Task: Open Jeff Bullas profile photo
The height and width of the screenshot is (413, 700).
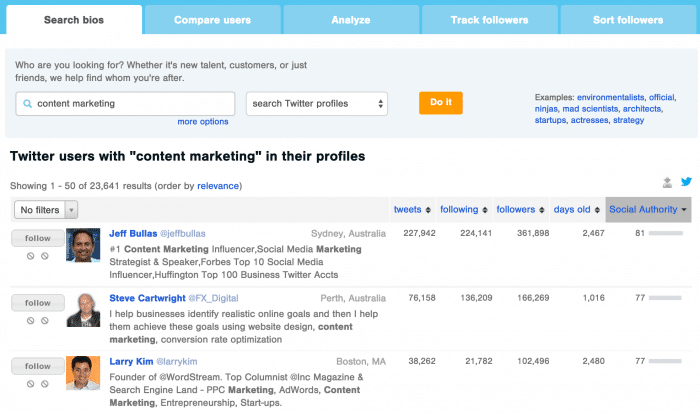Action: click(x=83, y=245)
